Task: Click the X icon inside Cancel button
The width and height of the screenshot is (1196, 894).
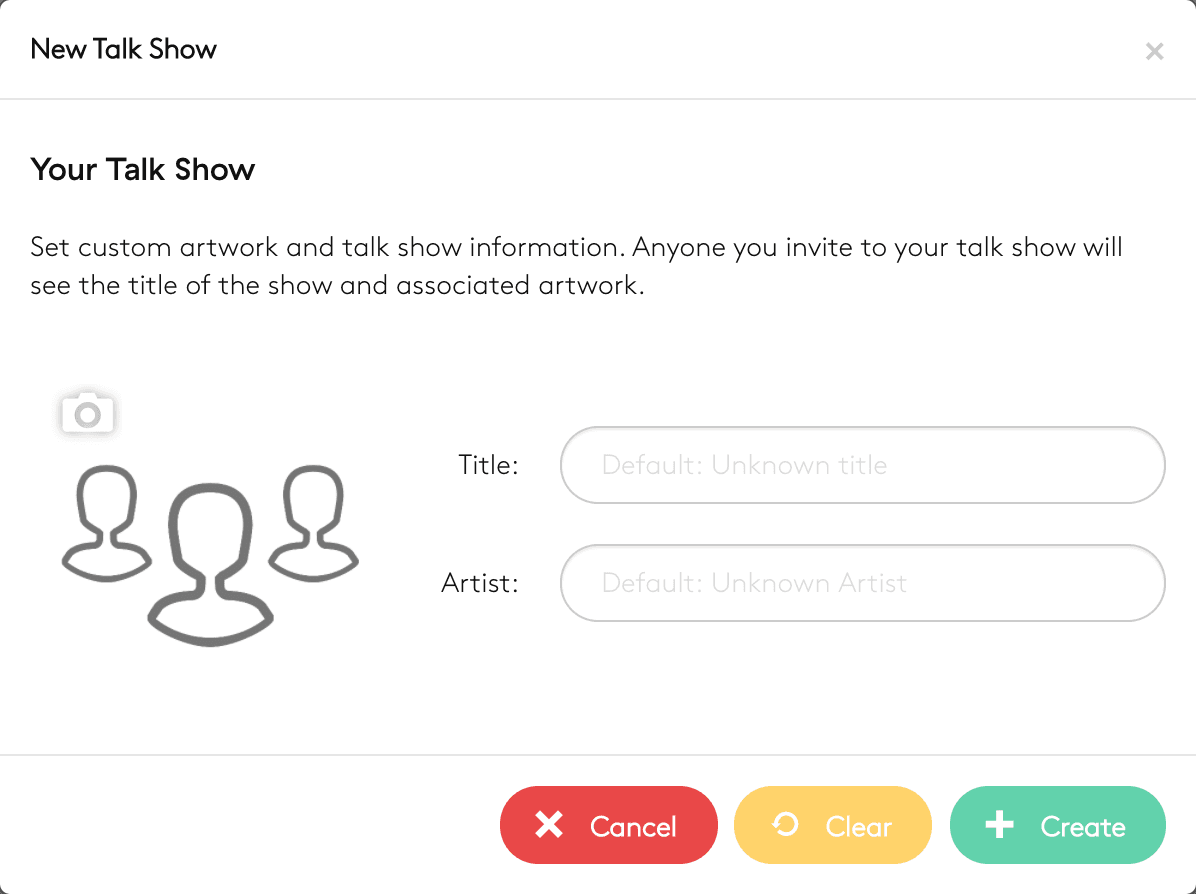Action: (549, 825)
